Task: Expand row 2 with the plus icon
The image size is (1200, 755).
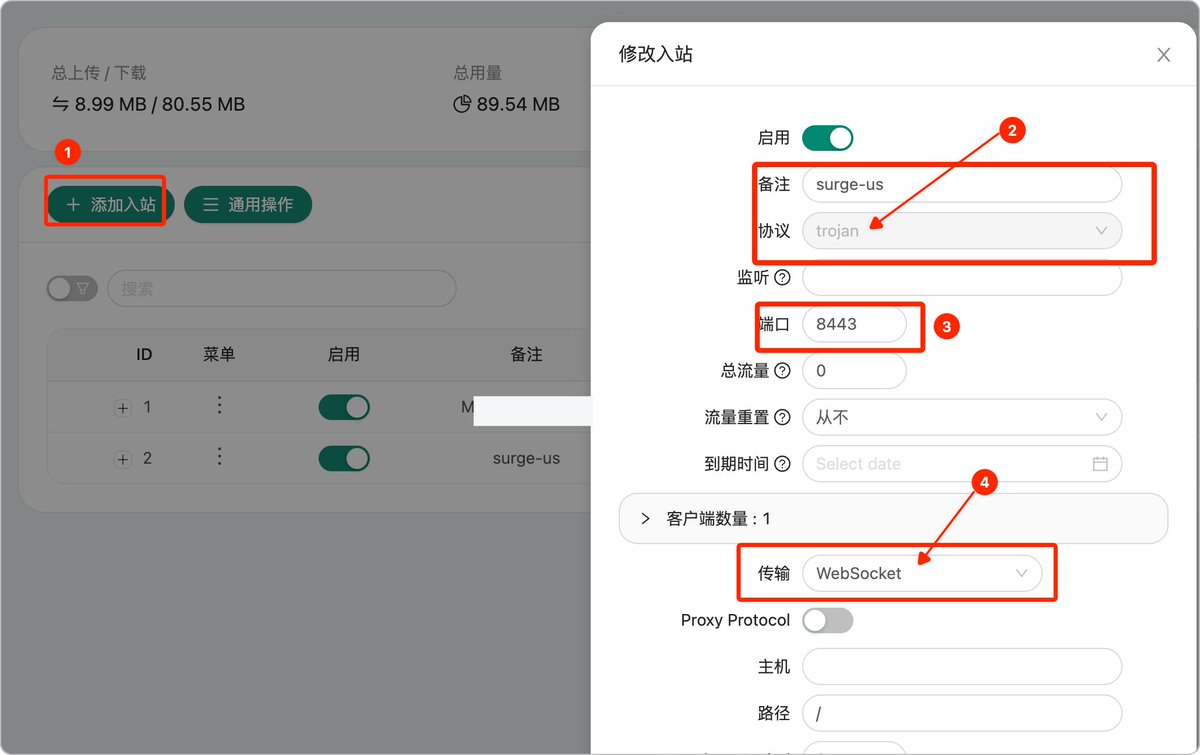Action: click(123, 459)
